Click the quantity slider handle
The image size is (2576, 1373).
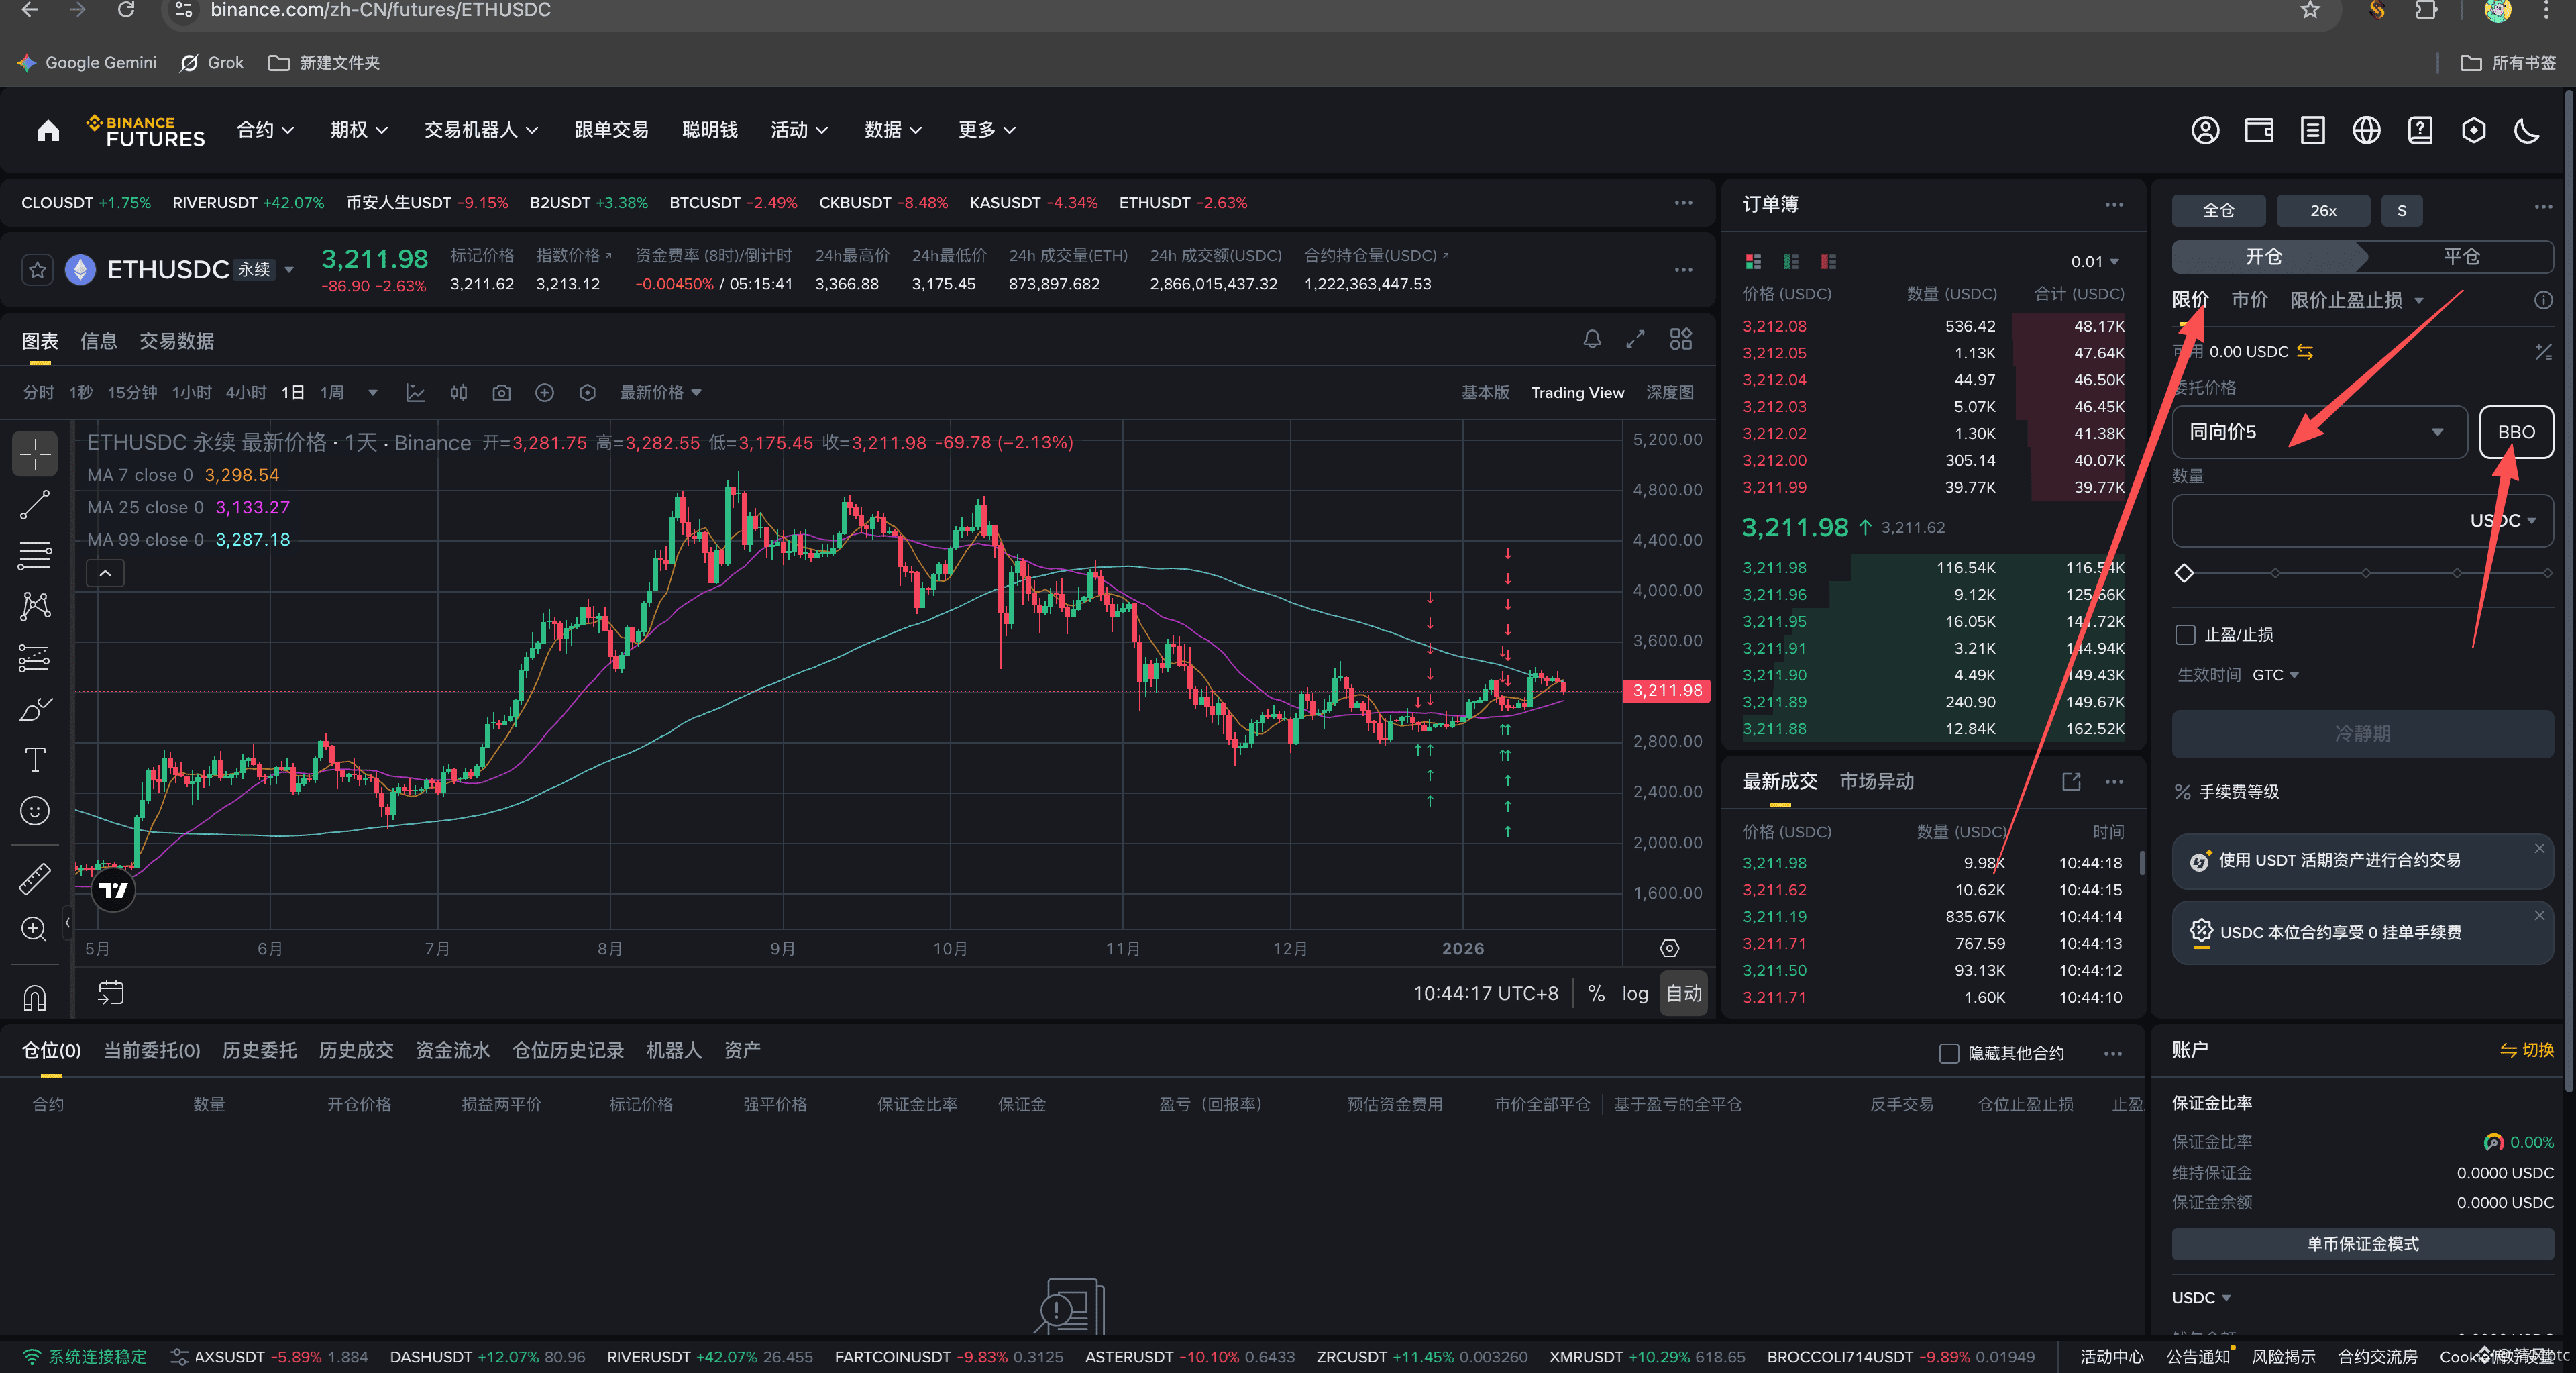tap(2184, 573)
